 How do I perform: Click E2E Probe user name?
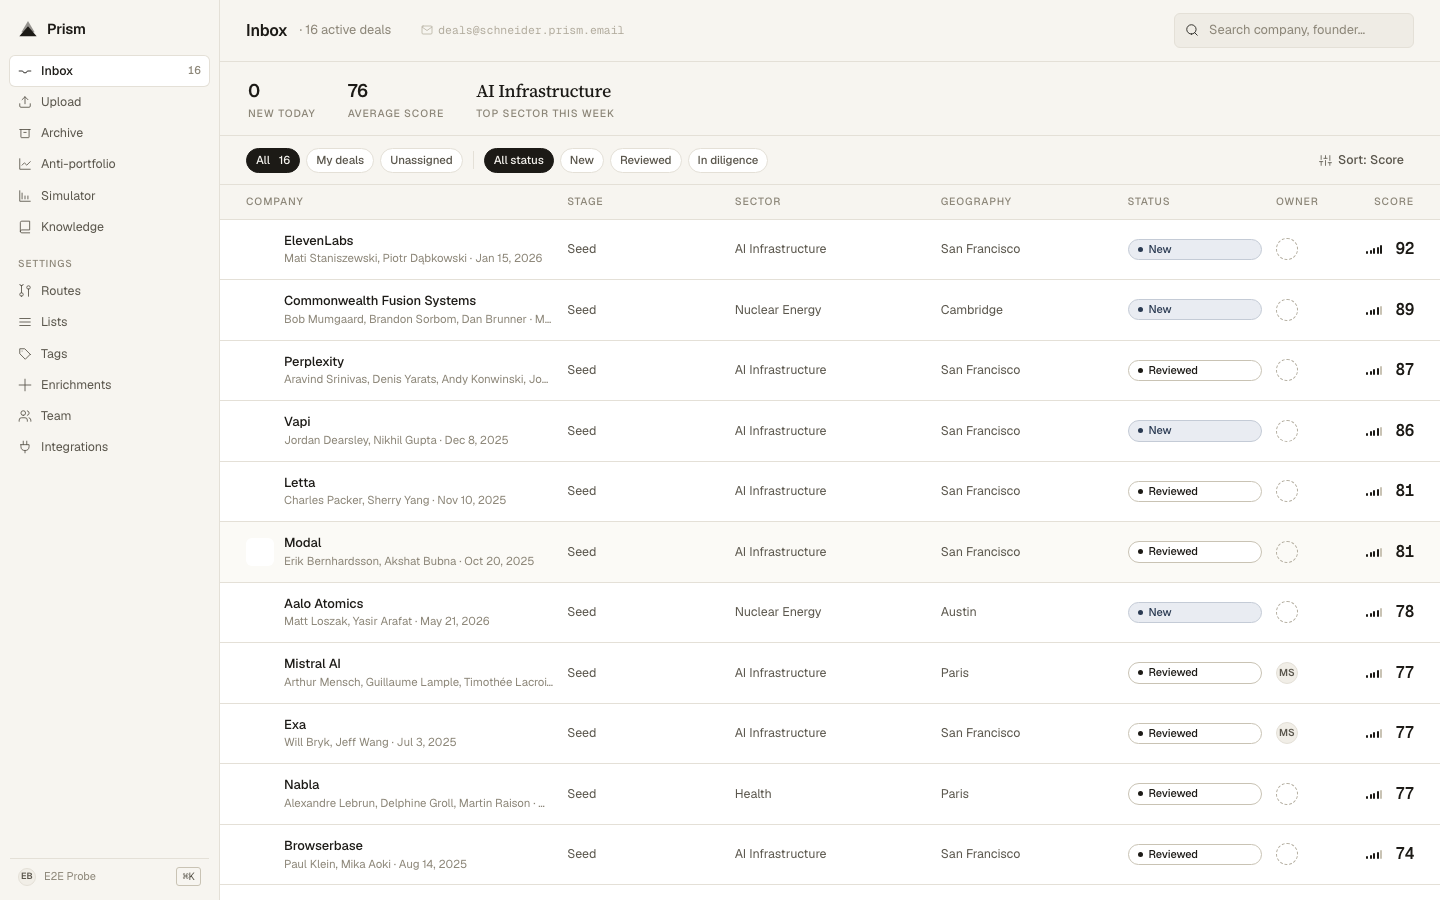(x=70, y=876)
